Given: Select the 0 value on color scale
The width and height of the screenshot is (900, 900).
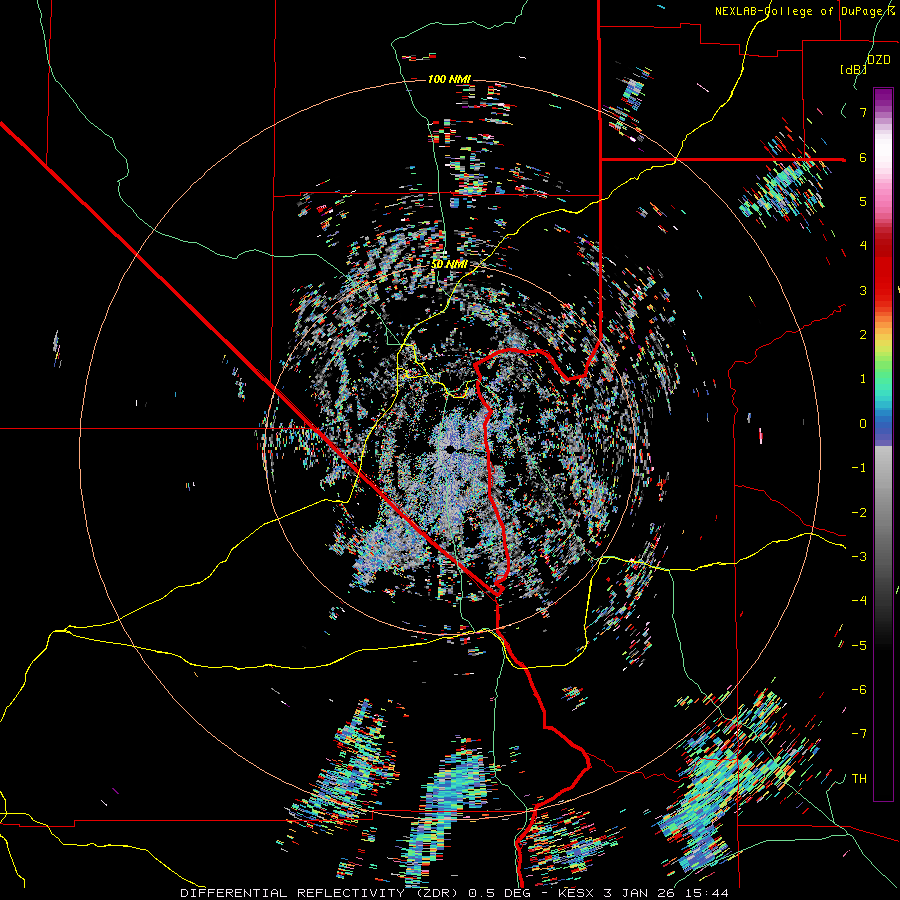Looking at the screenshot, I should pyautogui.click(x=863, y=424).
